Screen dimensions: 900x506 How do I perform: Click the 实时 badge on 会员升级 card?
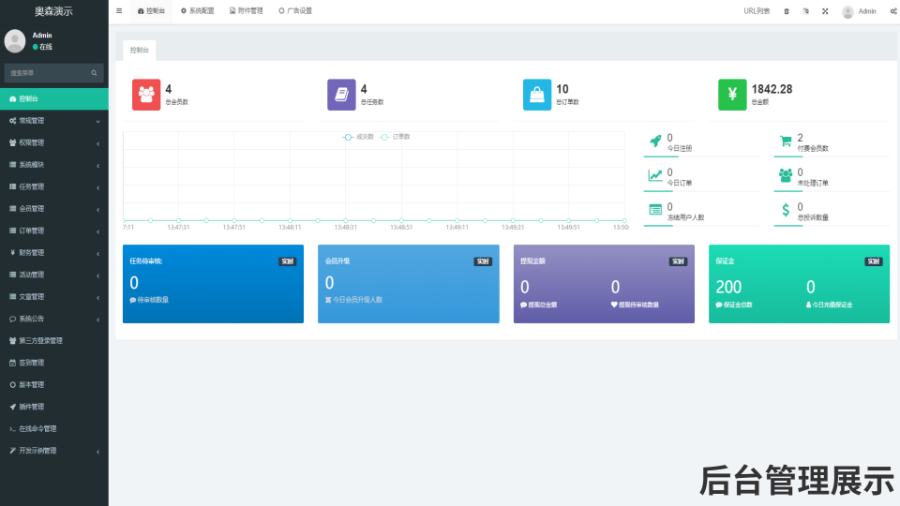point(482,262)
